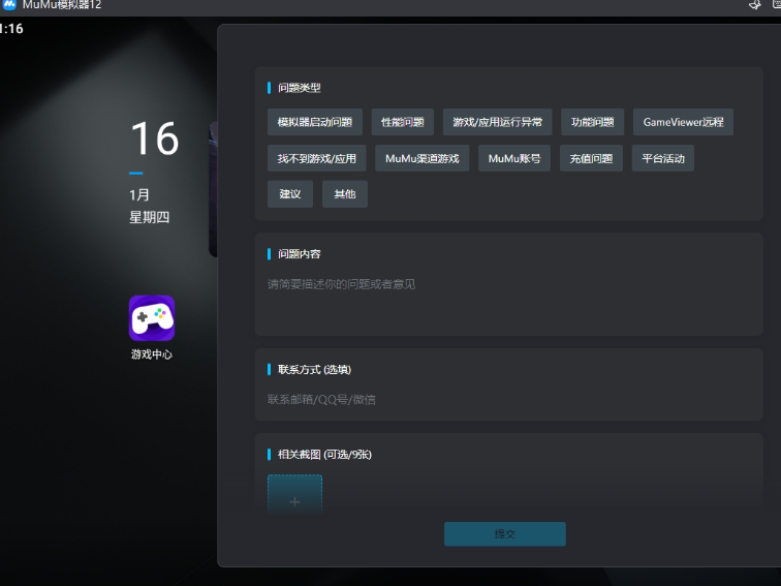
Task: Click the 问题类型 section heading
Action: point(299,88)
